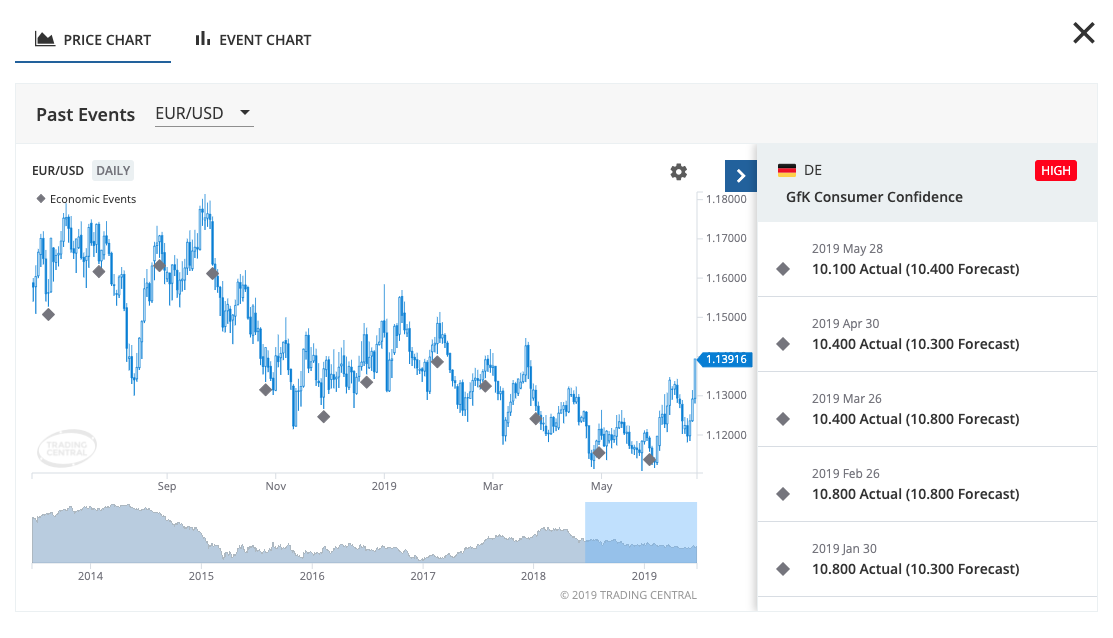
Task: Click 2014 on the navigator timeline
Action: click(x=90, y=576)
